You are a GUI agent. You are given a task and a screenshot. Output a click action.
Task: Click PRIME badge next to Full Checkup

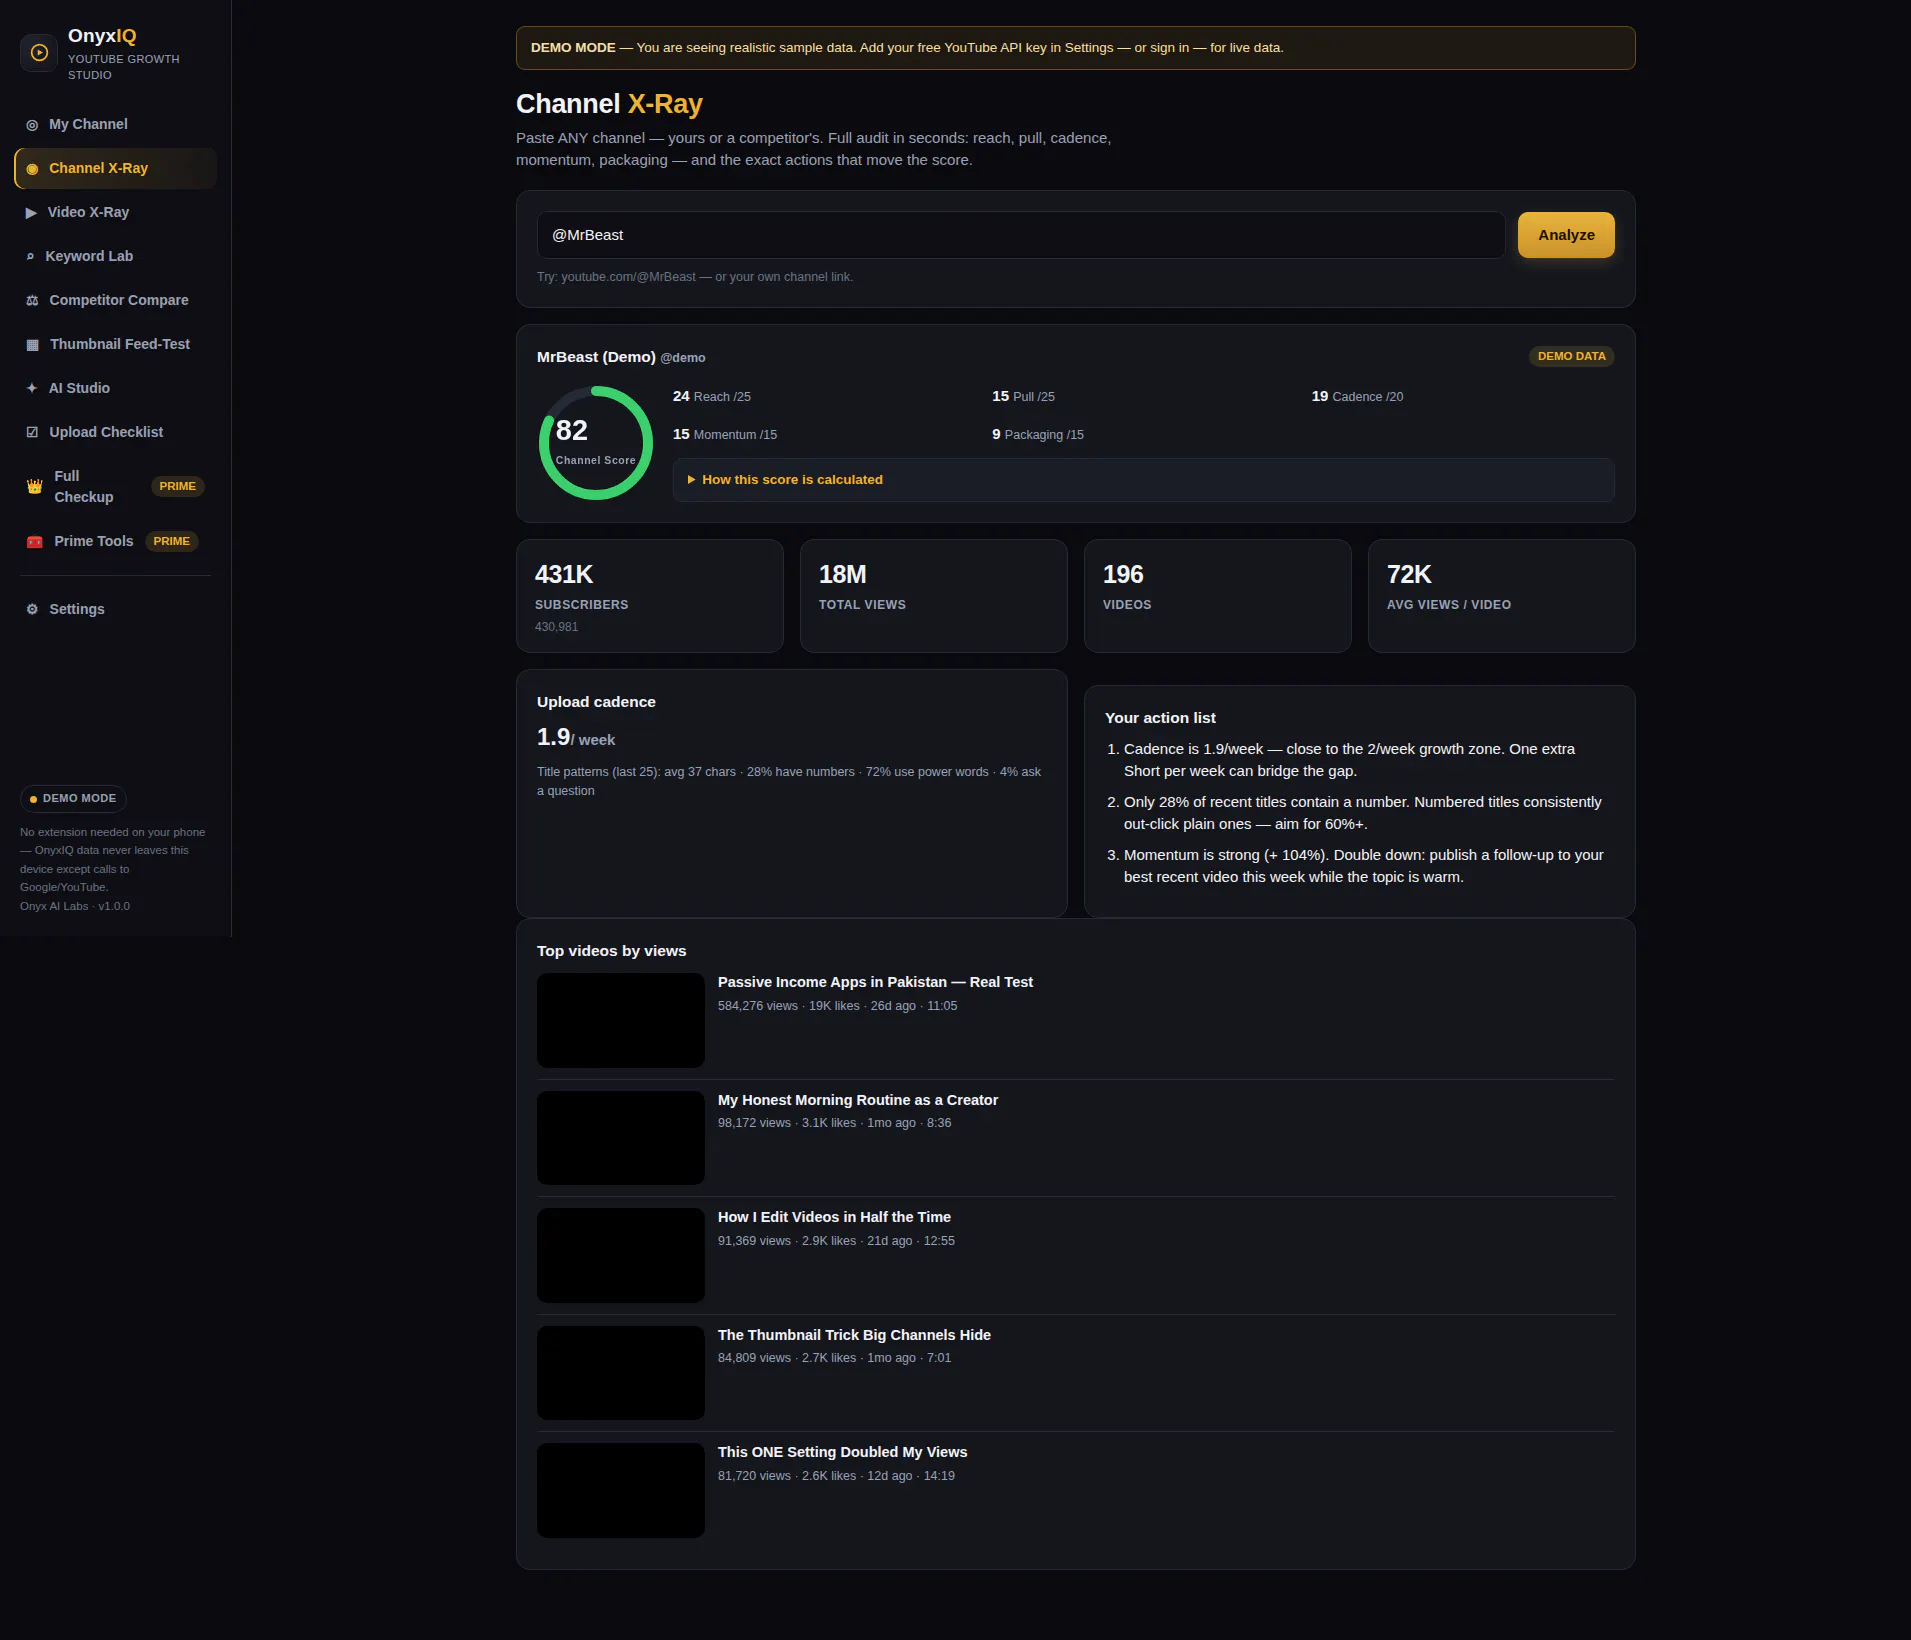tap(177, 487)
